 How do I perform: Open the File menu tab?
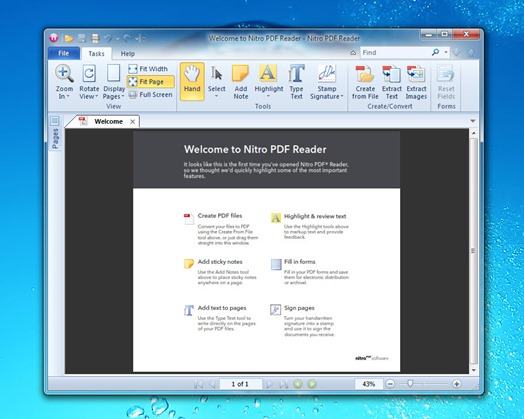click(x=63, y=53)
